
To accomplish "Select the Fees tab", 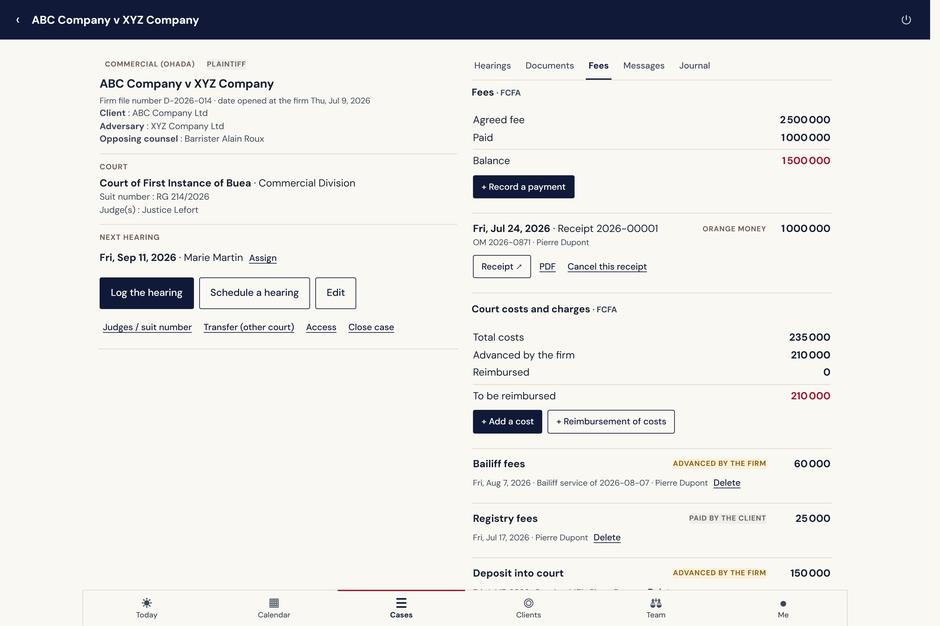I will point(598,65).
